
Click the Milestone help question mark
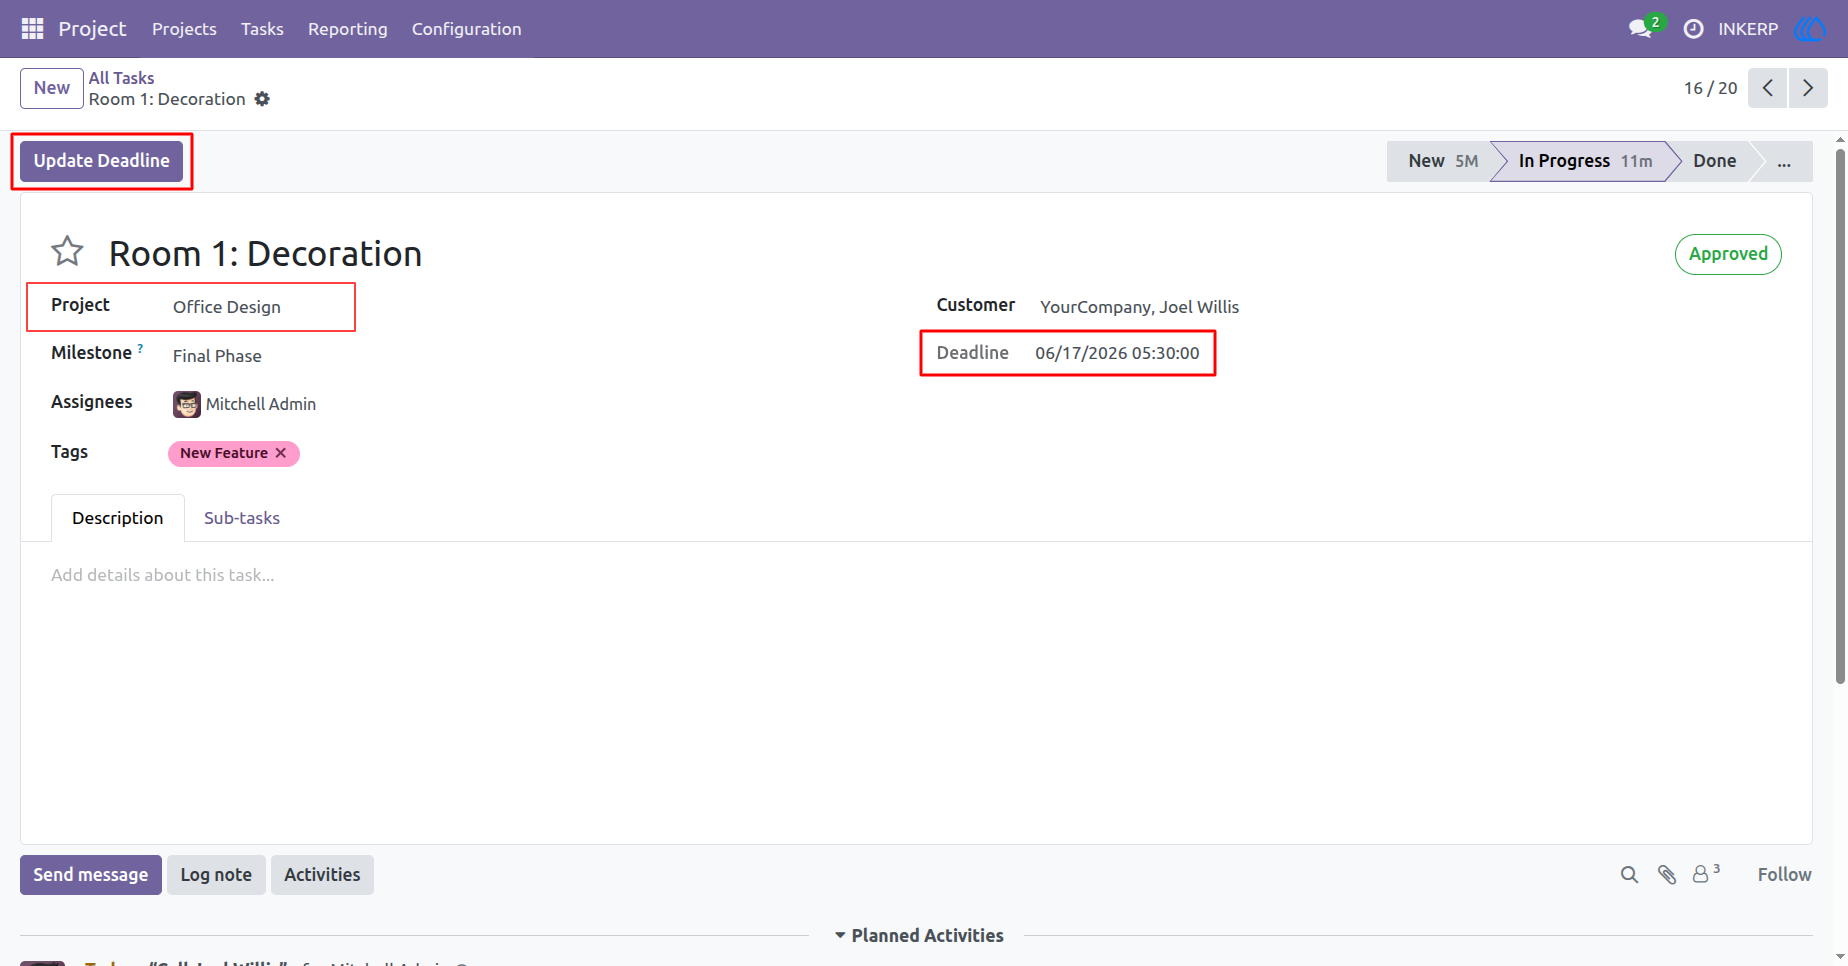tap(140, 348)
